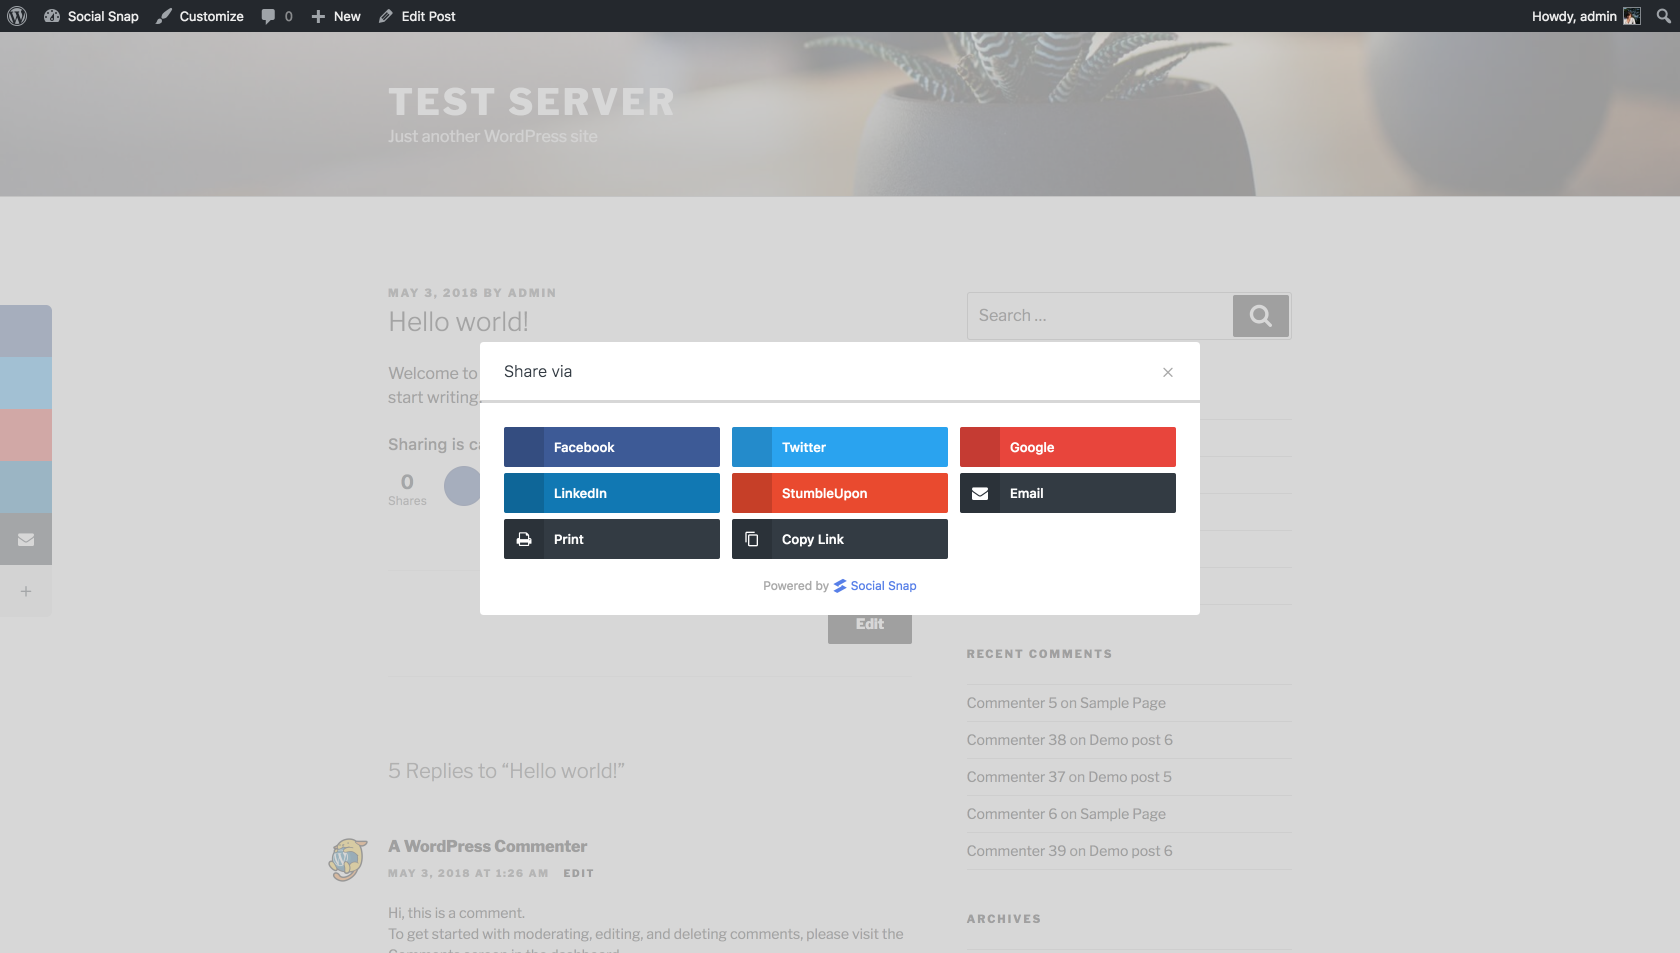This screenshot has height=953, width=1680.
Task: Click the admin bar search magnifier icon
Action: click(x=1664, y=16)
